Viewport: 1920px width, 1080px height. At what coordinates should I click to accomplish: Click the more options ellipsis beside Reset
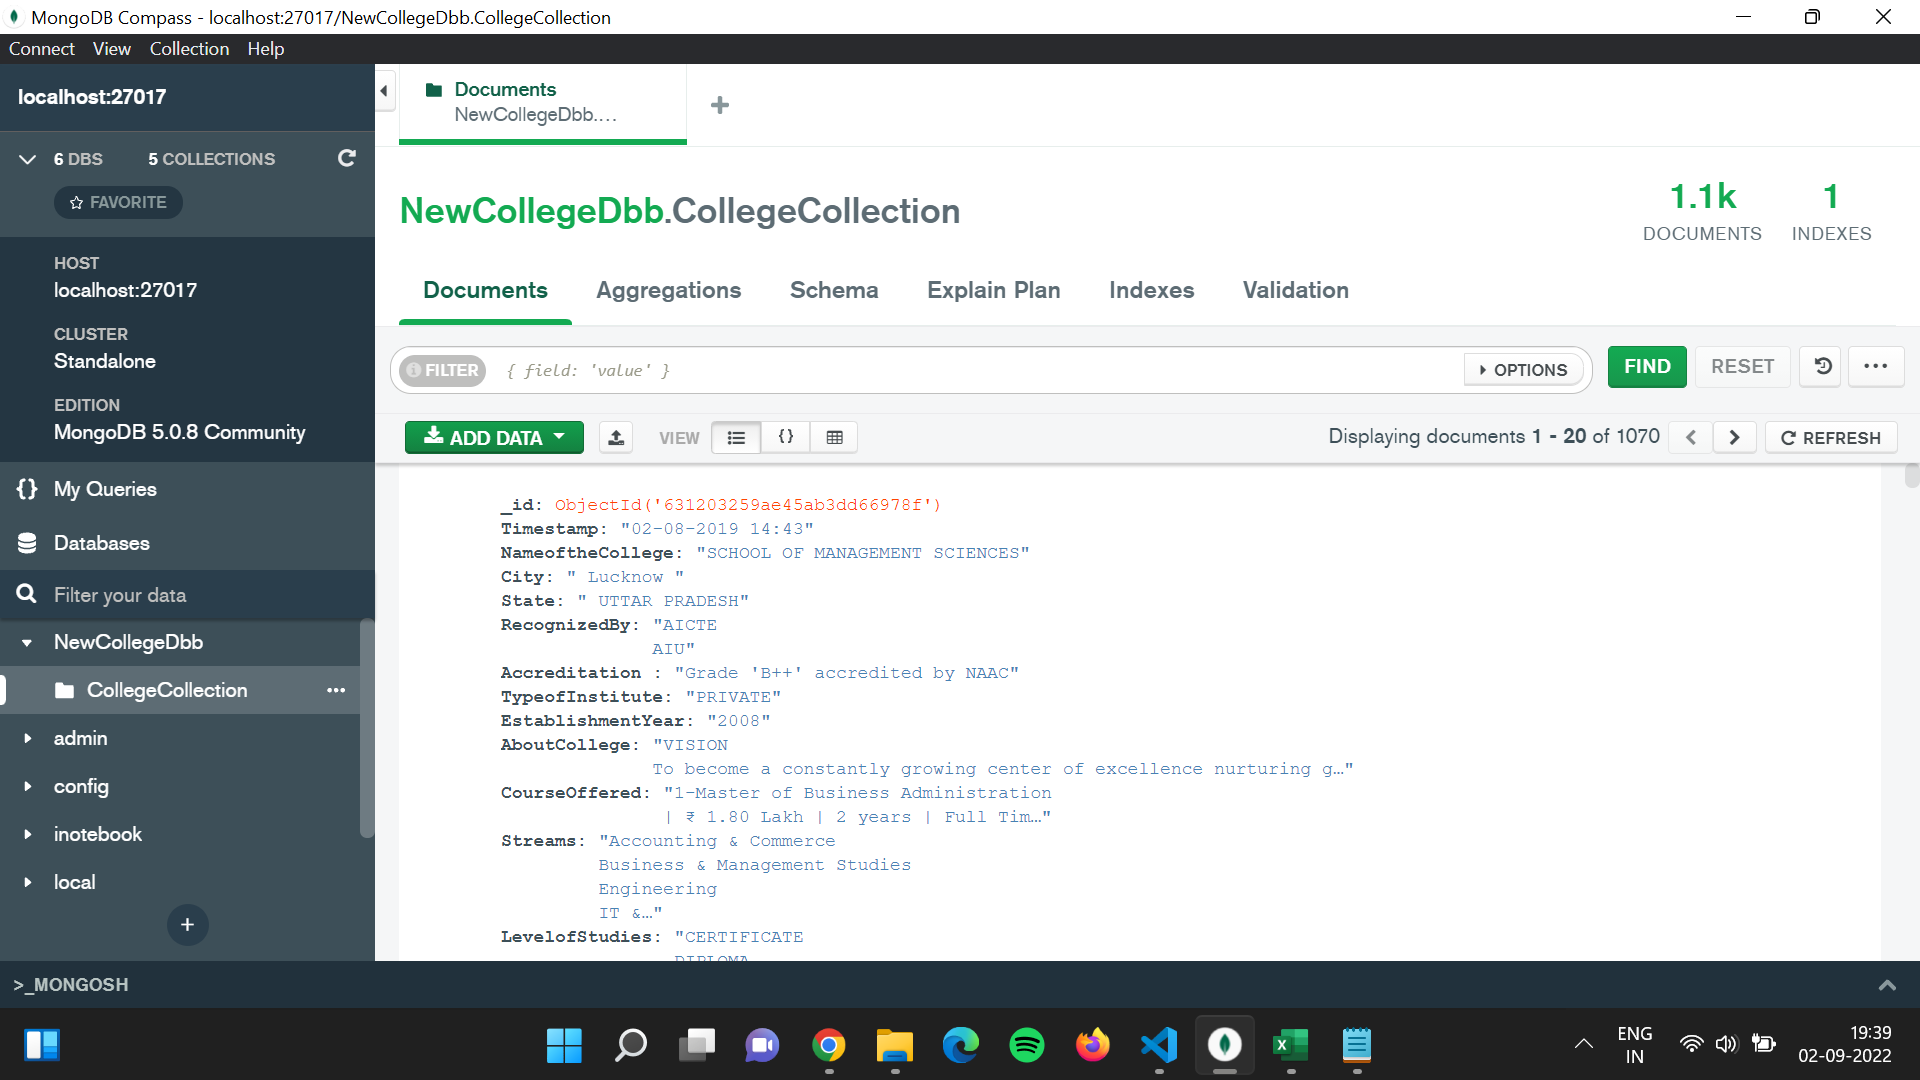(1876, 366)
